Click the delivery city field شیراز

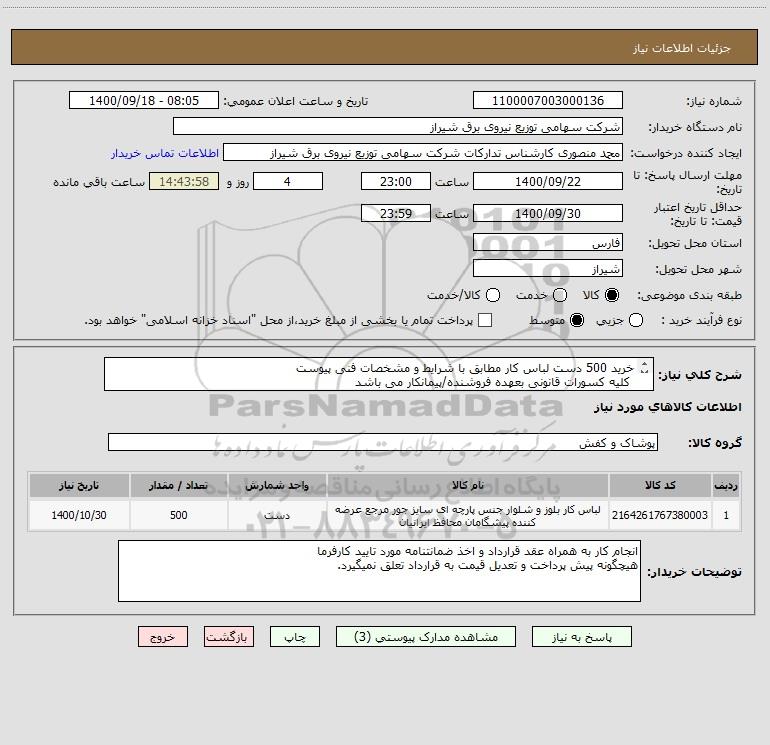coord(548,268)
